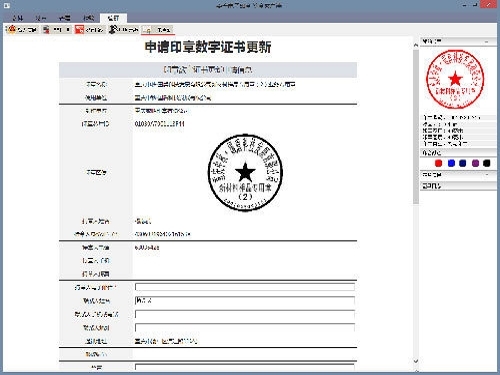Switch to the second ribbon tab
Viewport: 500px width, 375px height.
point(41,18)
